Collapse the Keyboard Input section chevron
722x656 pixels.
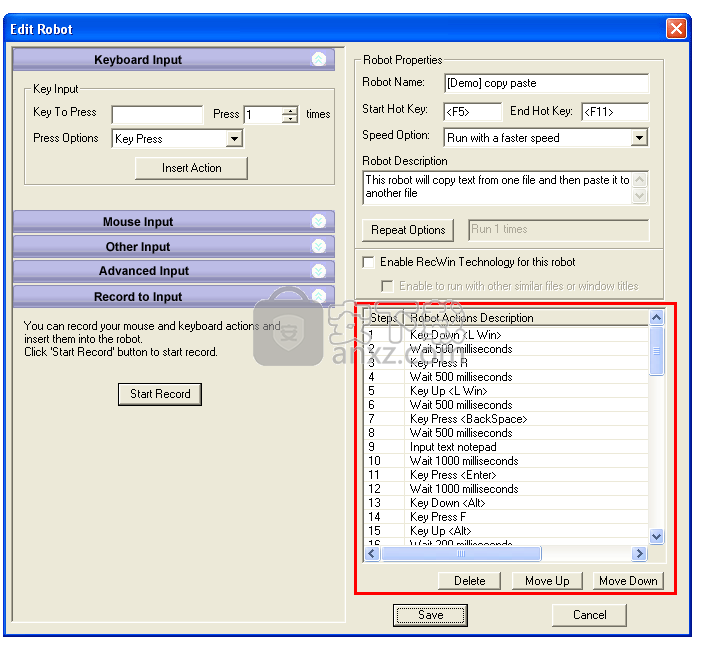319,59
